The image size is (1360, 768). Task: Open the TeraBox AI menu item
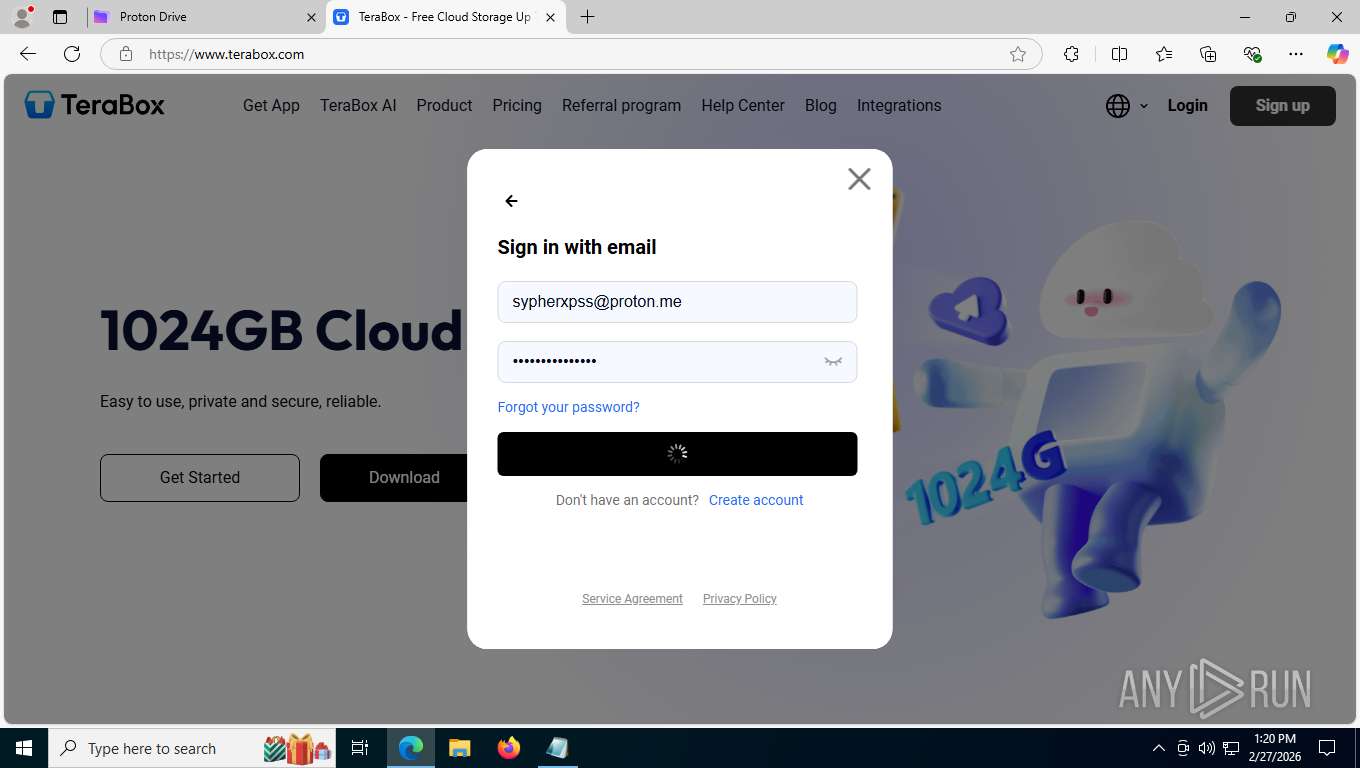tap(358, 105)
